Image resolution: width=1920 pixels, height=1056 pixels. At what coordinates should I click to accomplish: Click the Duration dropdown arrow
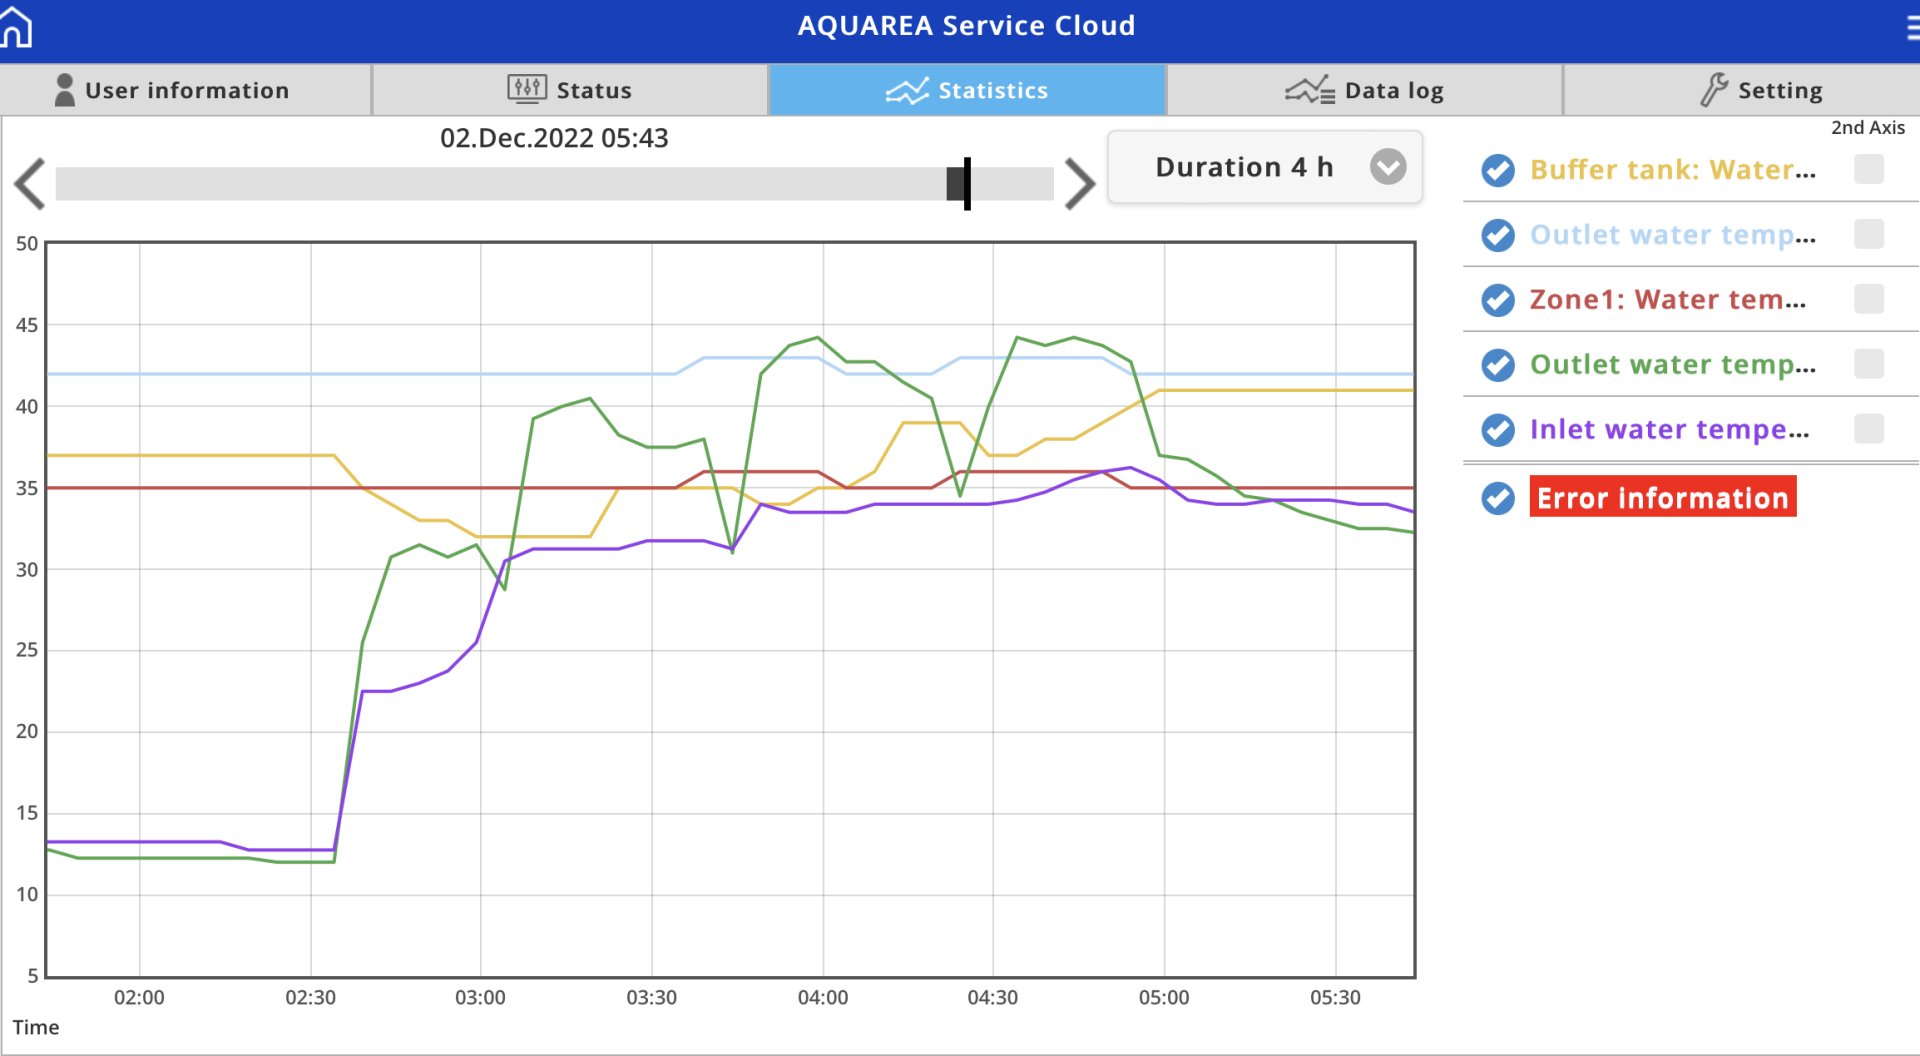1388,167
